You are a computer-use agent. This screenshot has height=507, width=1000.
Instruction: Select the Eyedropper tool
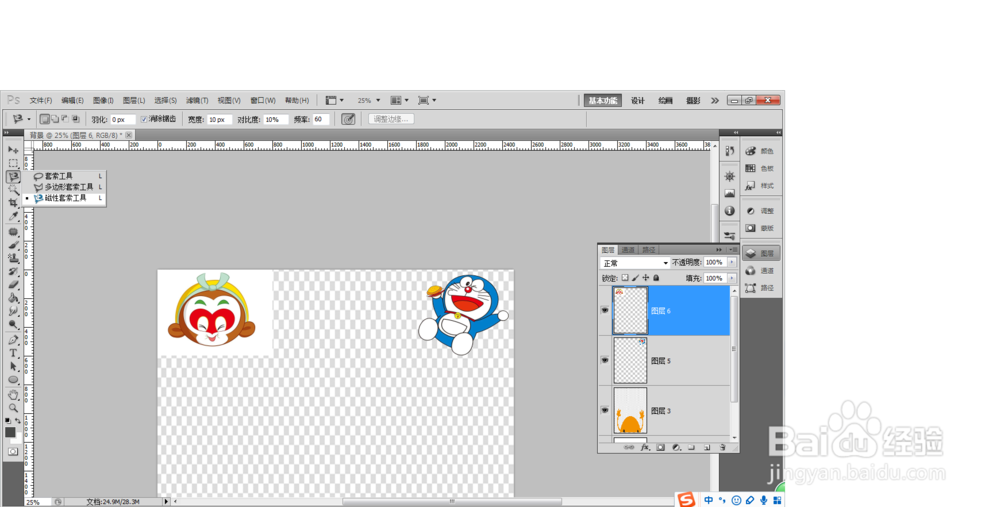pos(13,216)
